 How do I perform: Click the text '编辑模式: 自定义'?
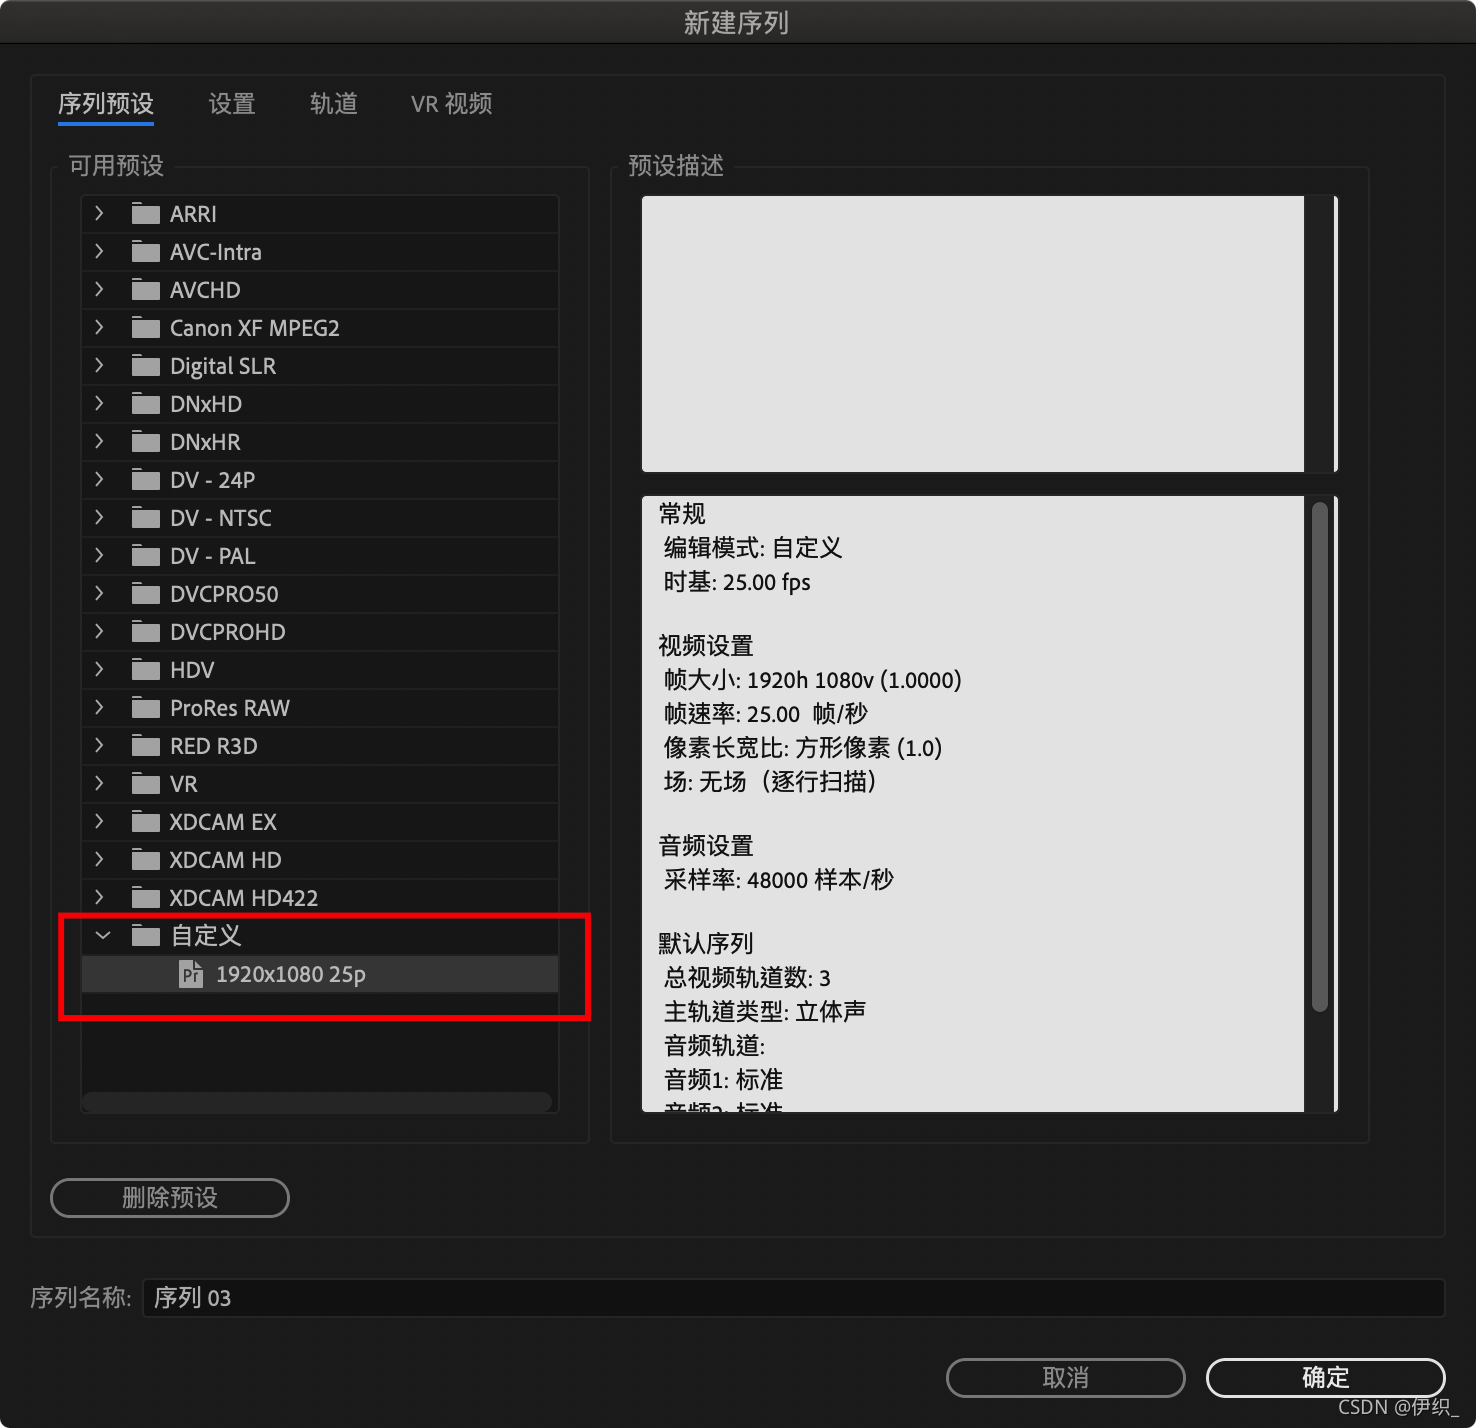tap(753, 548)
